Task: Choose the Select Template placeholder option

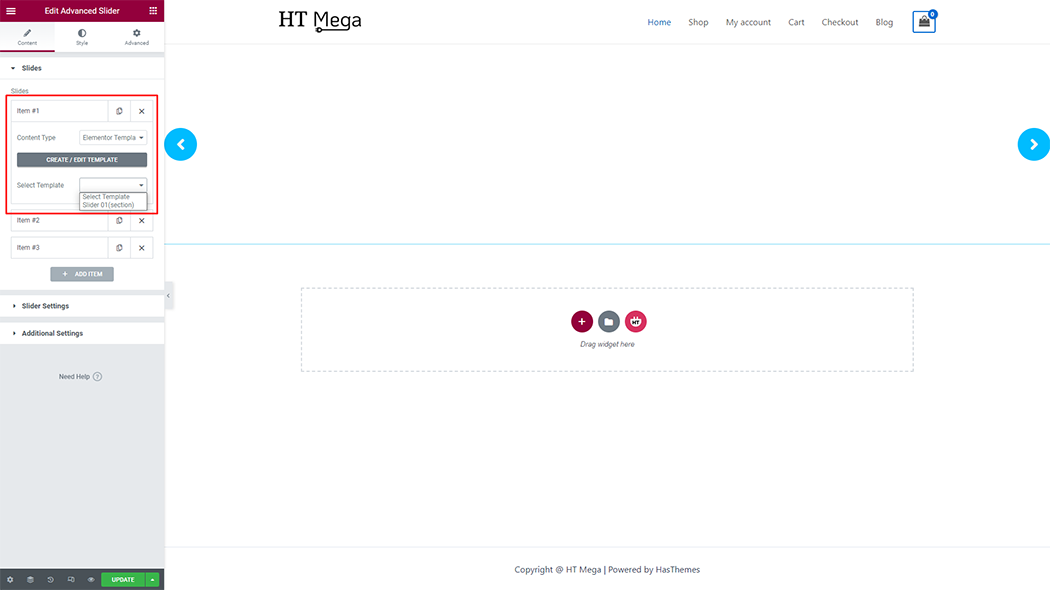Action: [x=106, y=197]
